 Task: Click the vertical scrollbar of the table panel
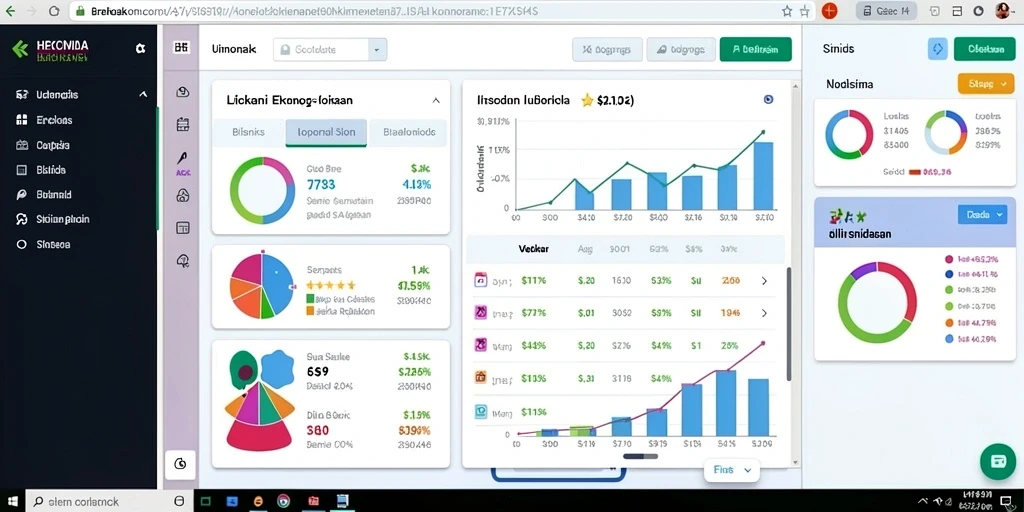(x=789, y=323)
